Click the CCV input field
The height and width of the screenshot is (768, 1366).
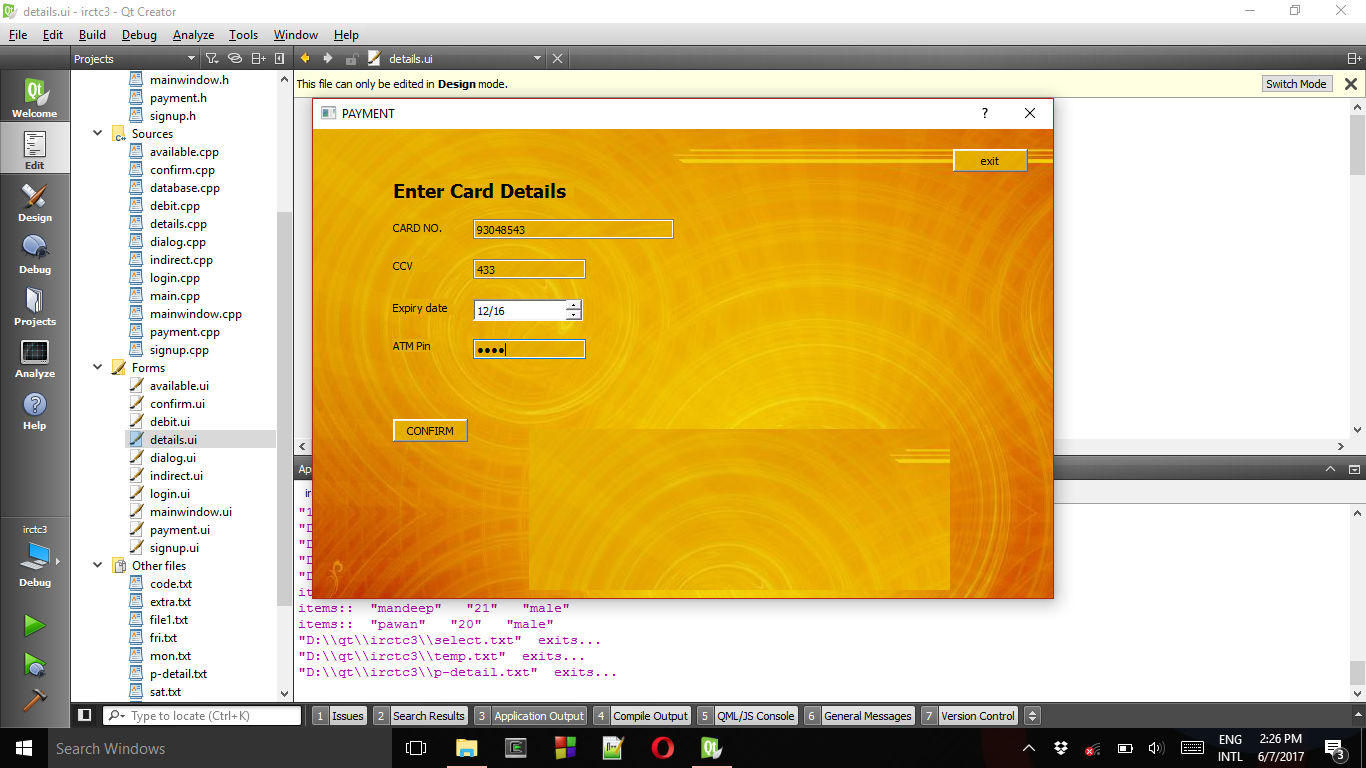[x=529, y=269]
